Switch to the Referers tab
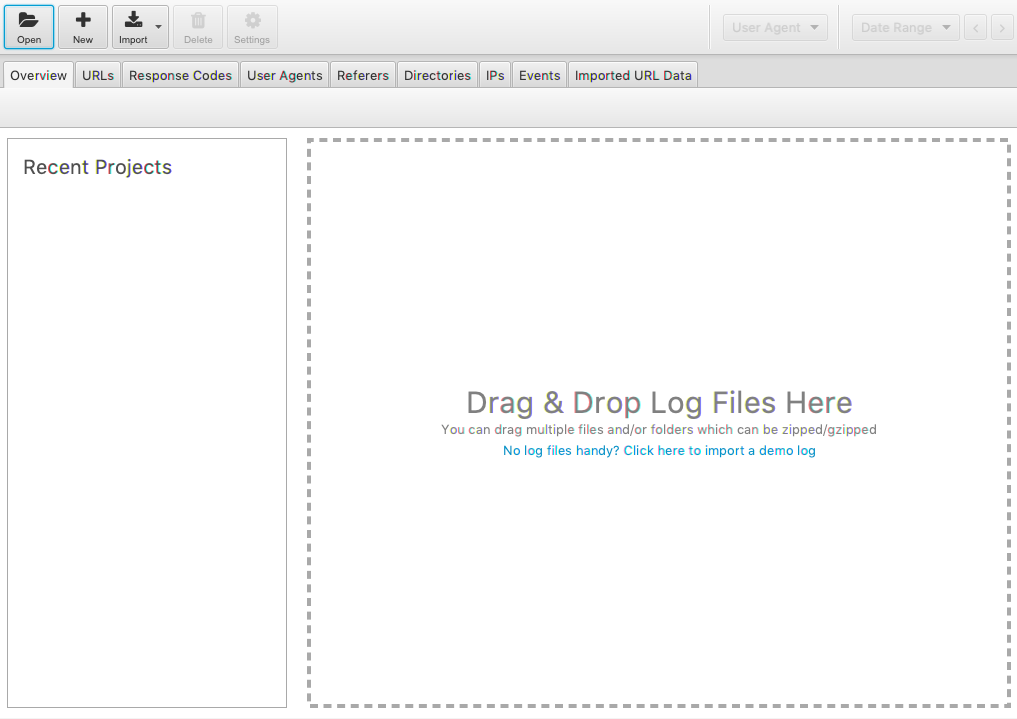This screenshot has width=1017, height=719. [362, 74]
